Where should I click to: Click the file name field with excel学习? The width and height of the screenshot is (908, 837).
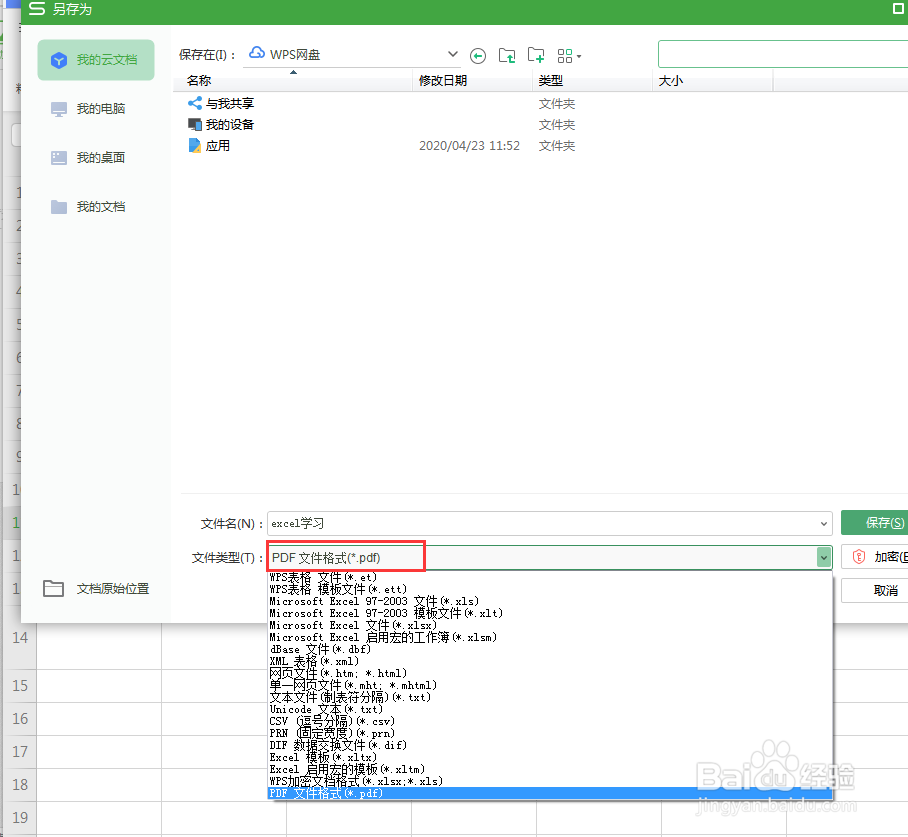pos(550,524)
